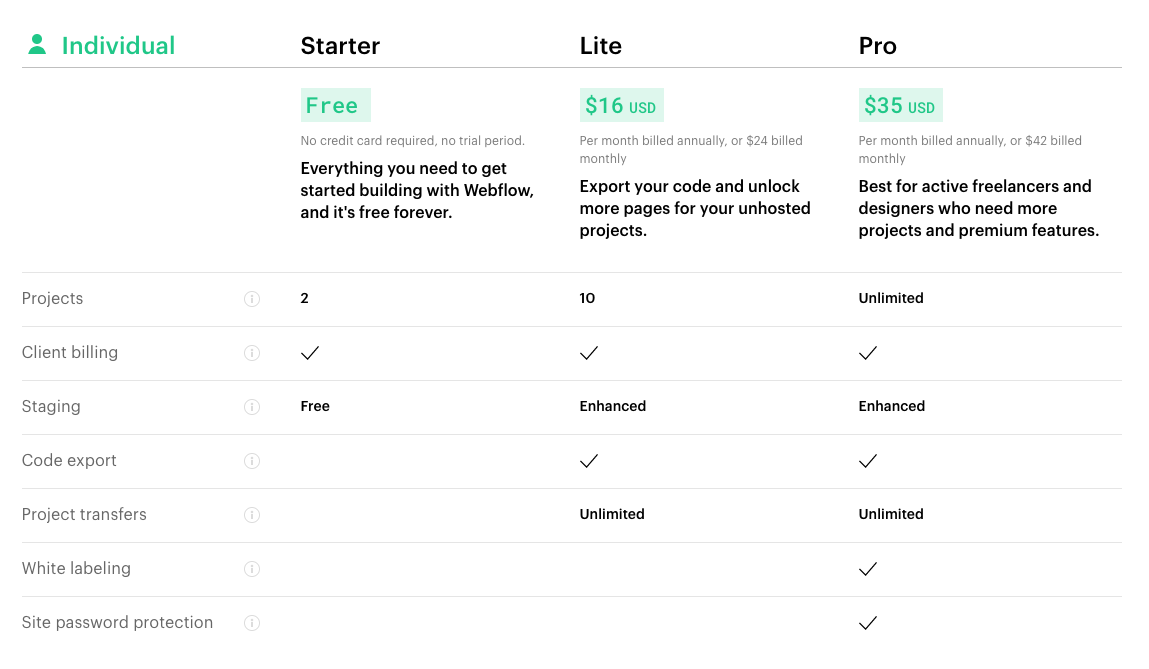Viewport: 1149px width, 669px height.
Task: Click the Site password protection info icon
Action: pyautogui.click(x=252, y=622)
